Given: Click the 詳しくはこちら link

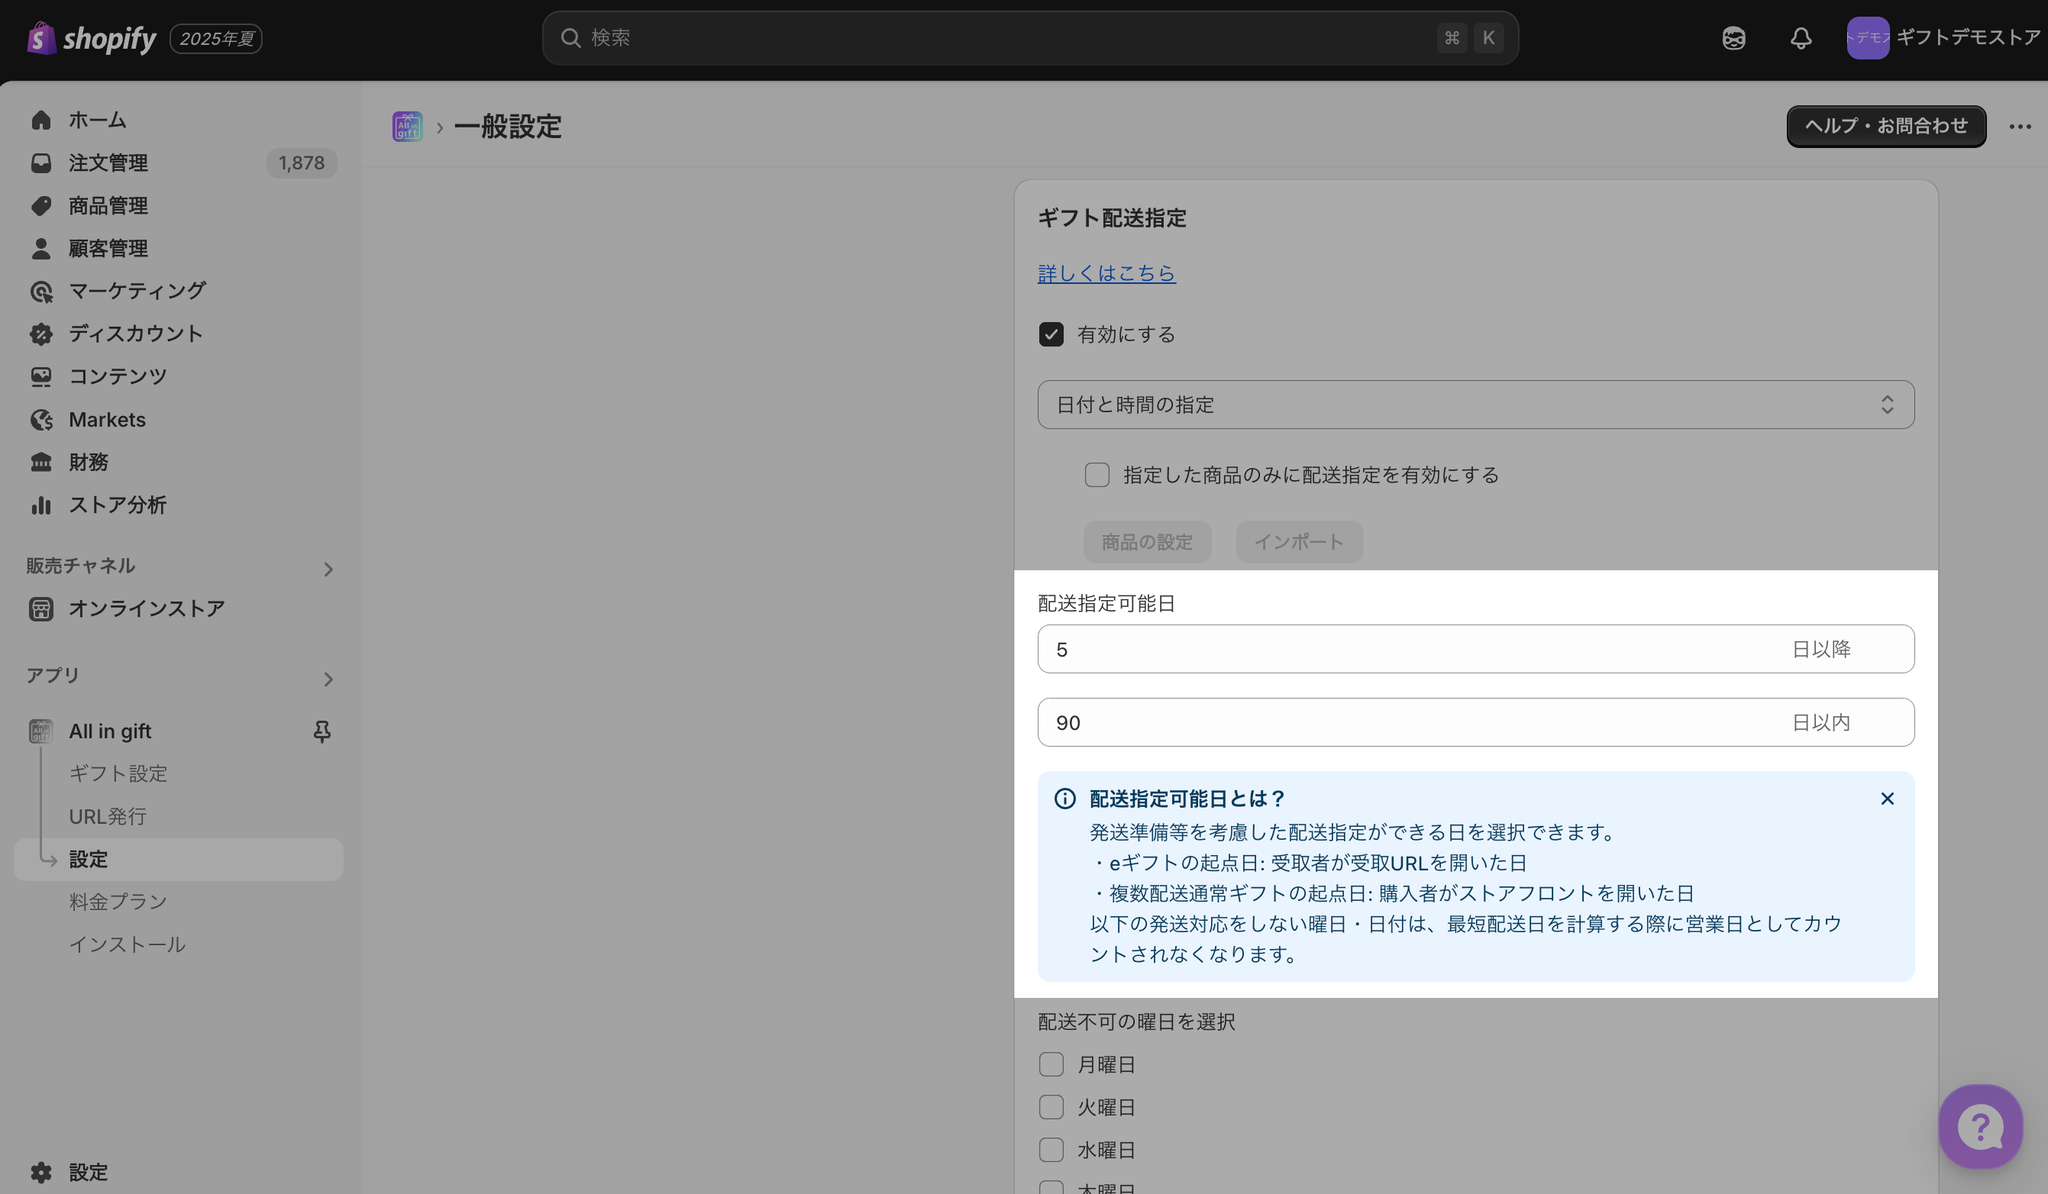Looking at the screenshot, I should [1106, 273].
